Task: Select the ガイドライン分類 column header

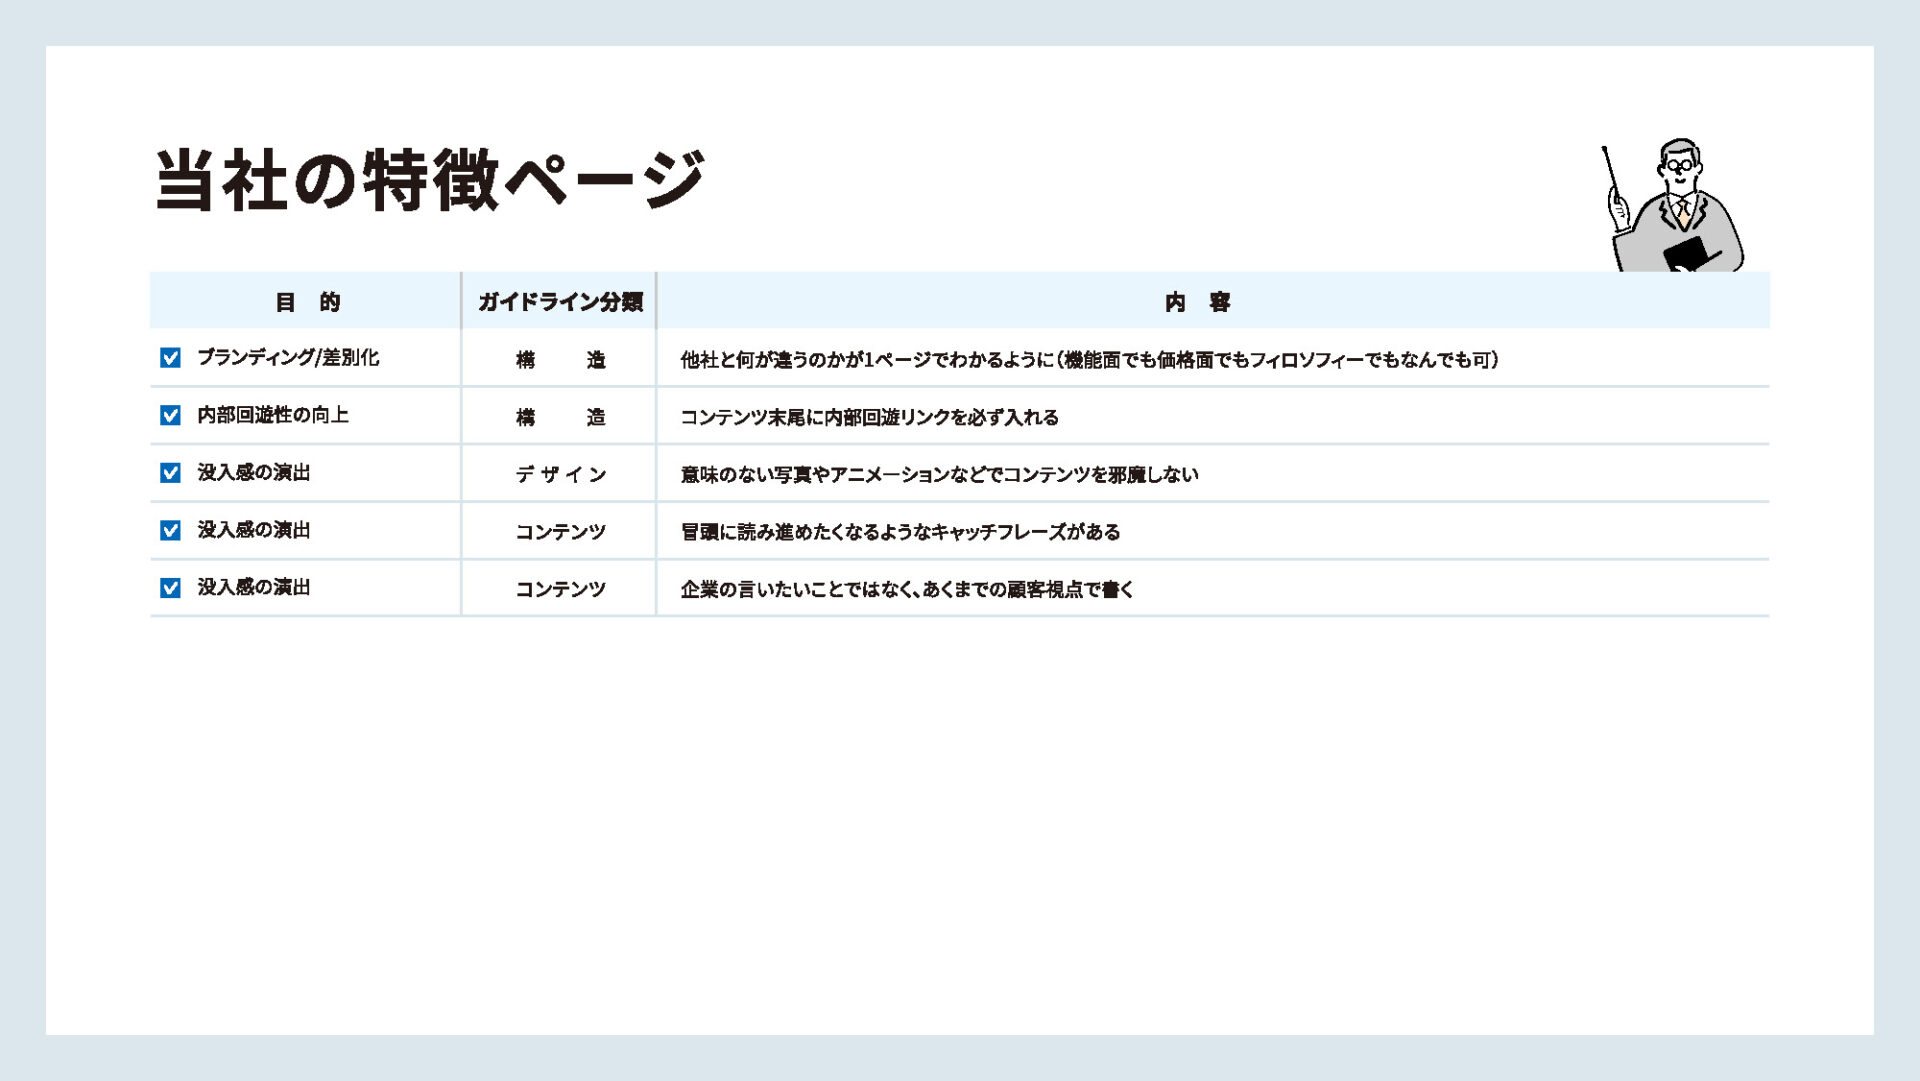Action: 559,302
